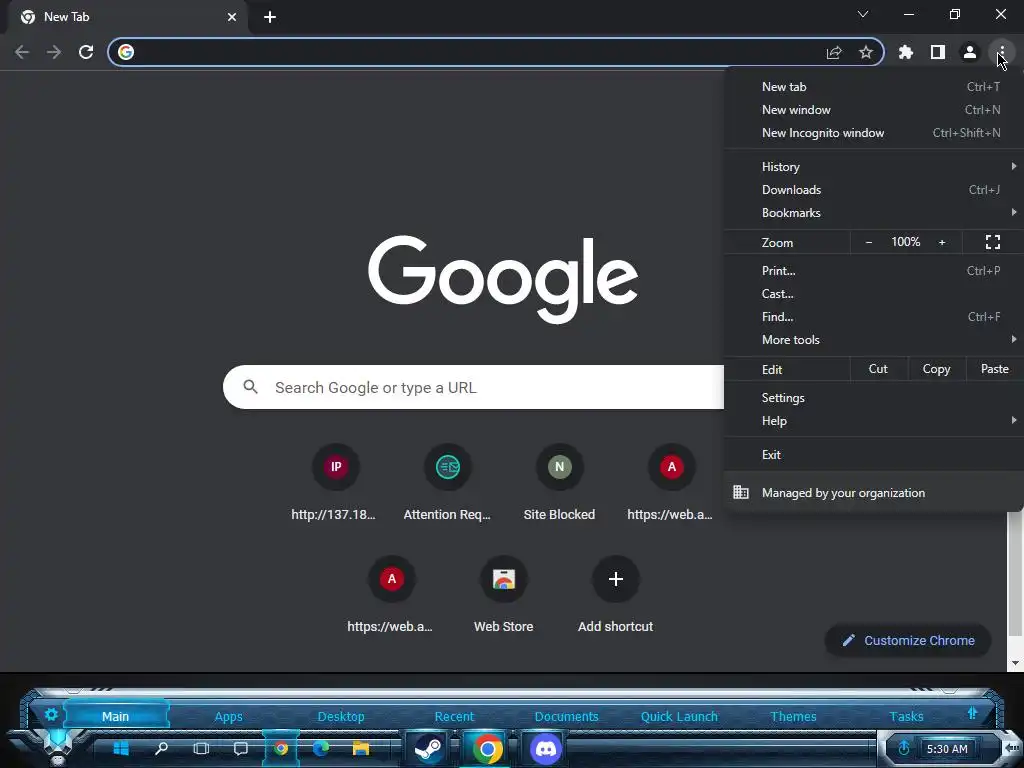
Task: Open a New Incognito window
Action: (x=874, y=133)
